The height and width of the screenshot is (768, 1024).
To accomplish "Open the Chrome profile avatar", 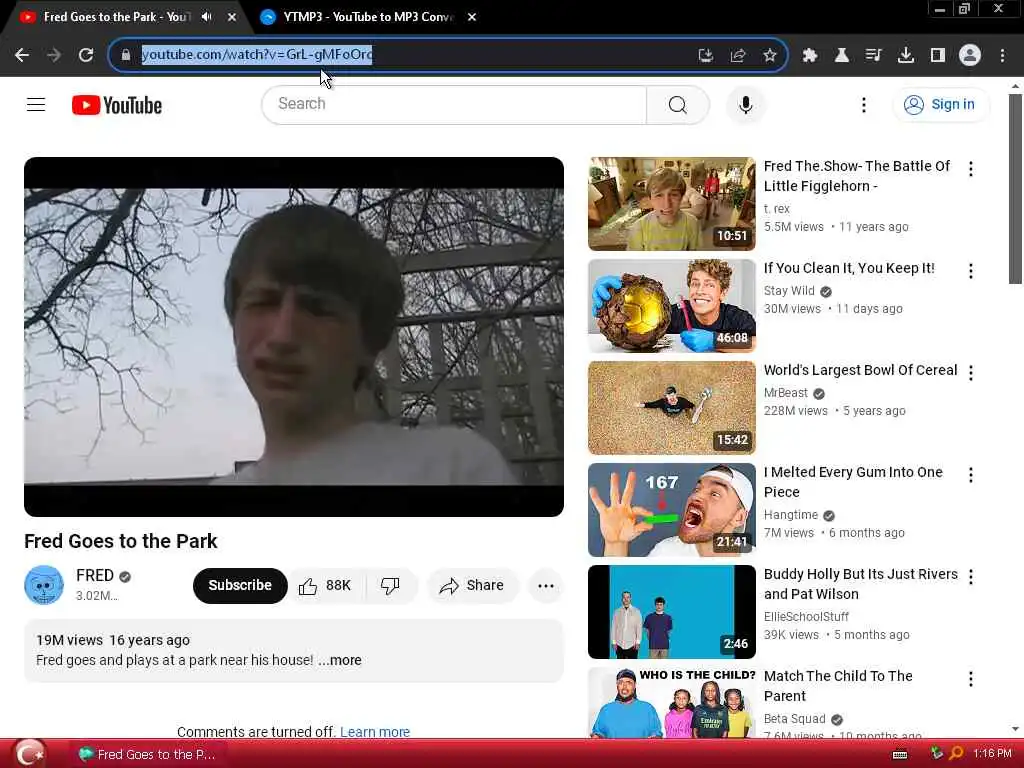I will click(970, 56).
